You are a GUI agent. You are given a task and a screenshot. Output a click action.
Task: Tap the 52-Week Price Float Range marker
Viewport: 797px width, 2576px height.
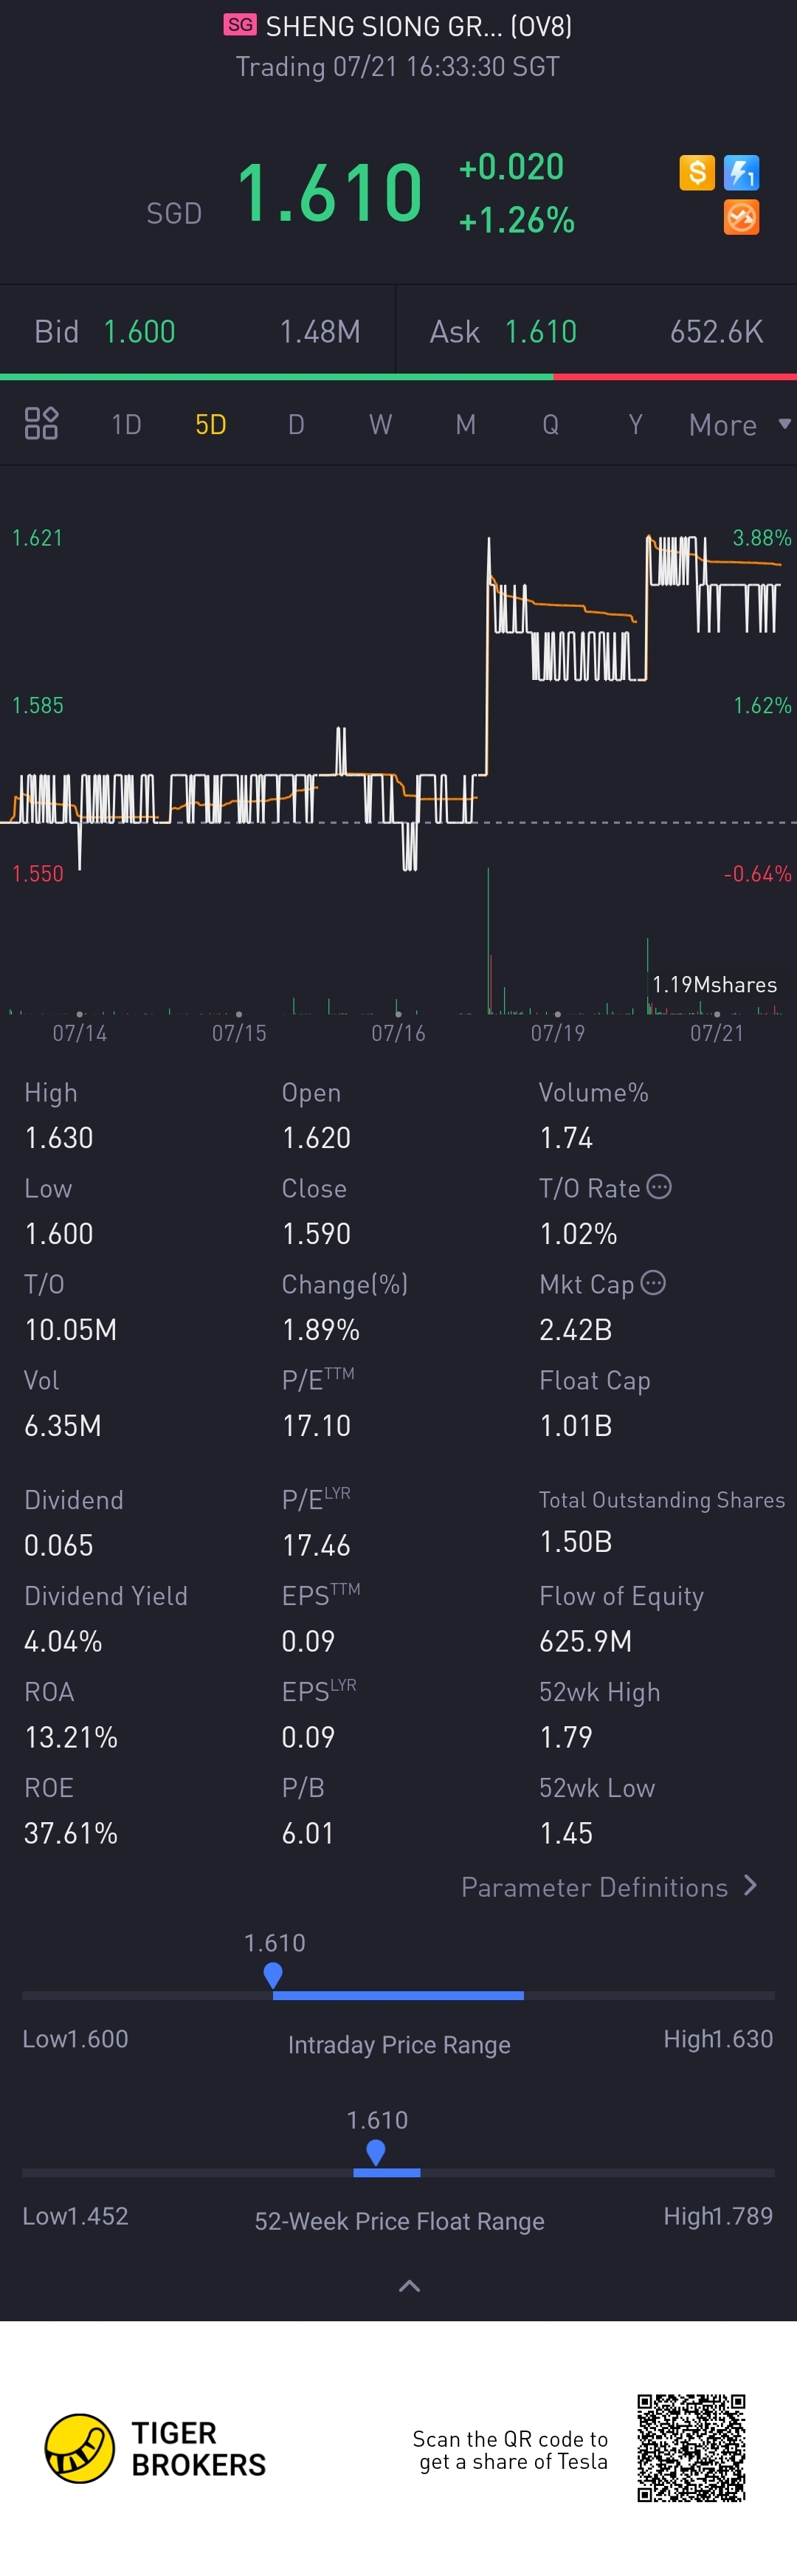click(x=376, y=2153)
